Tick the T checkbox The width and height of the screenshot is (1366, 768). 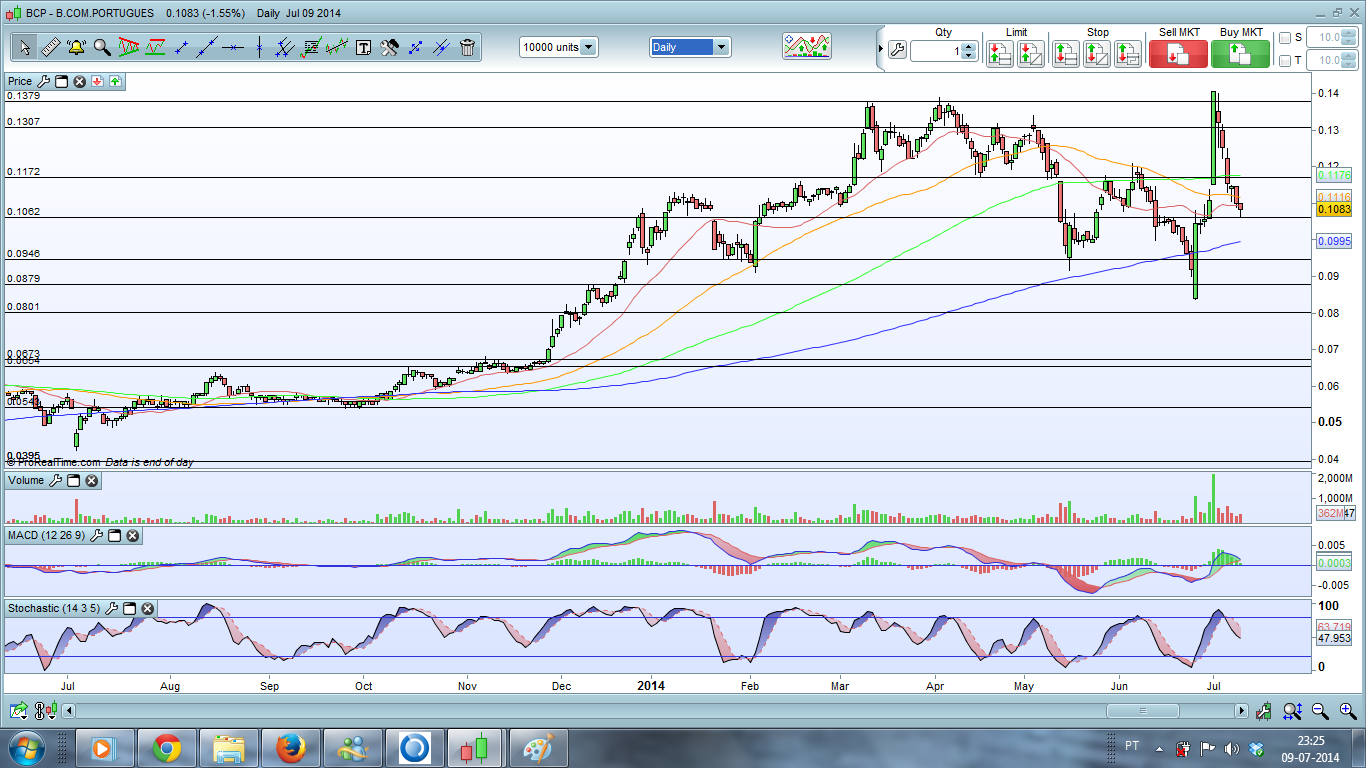tap(1285, 61)
